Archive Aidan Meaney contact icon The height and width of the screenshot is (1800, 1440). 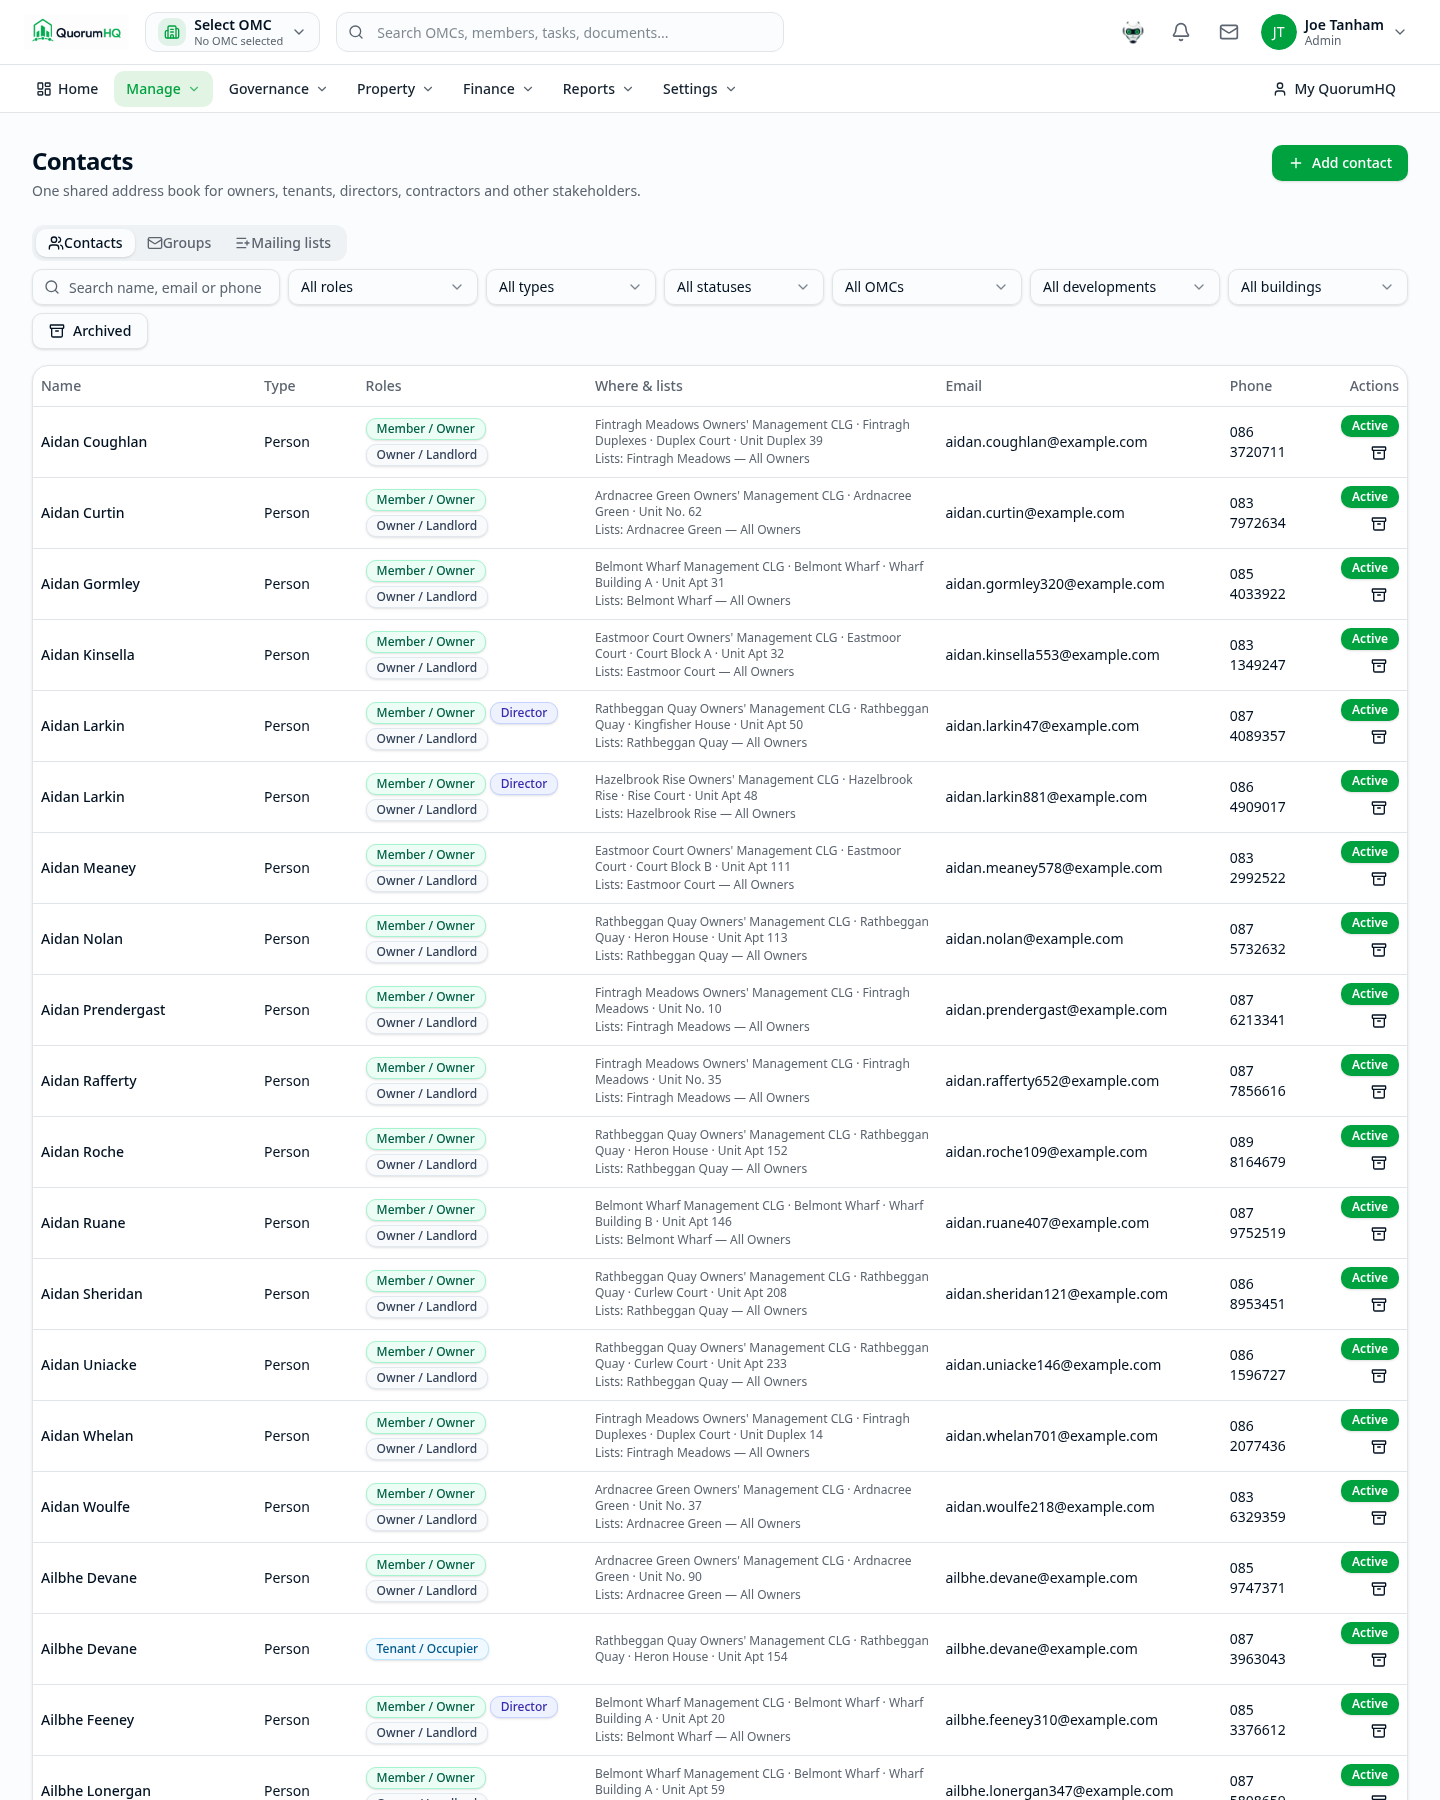pyautogui.click(x=1379, y=879)
